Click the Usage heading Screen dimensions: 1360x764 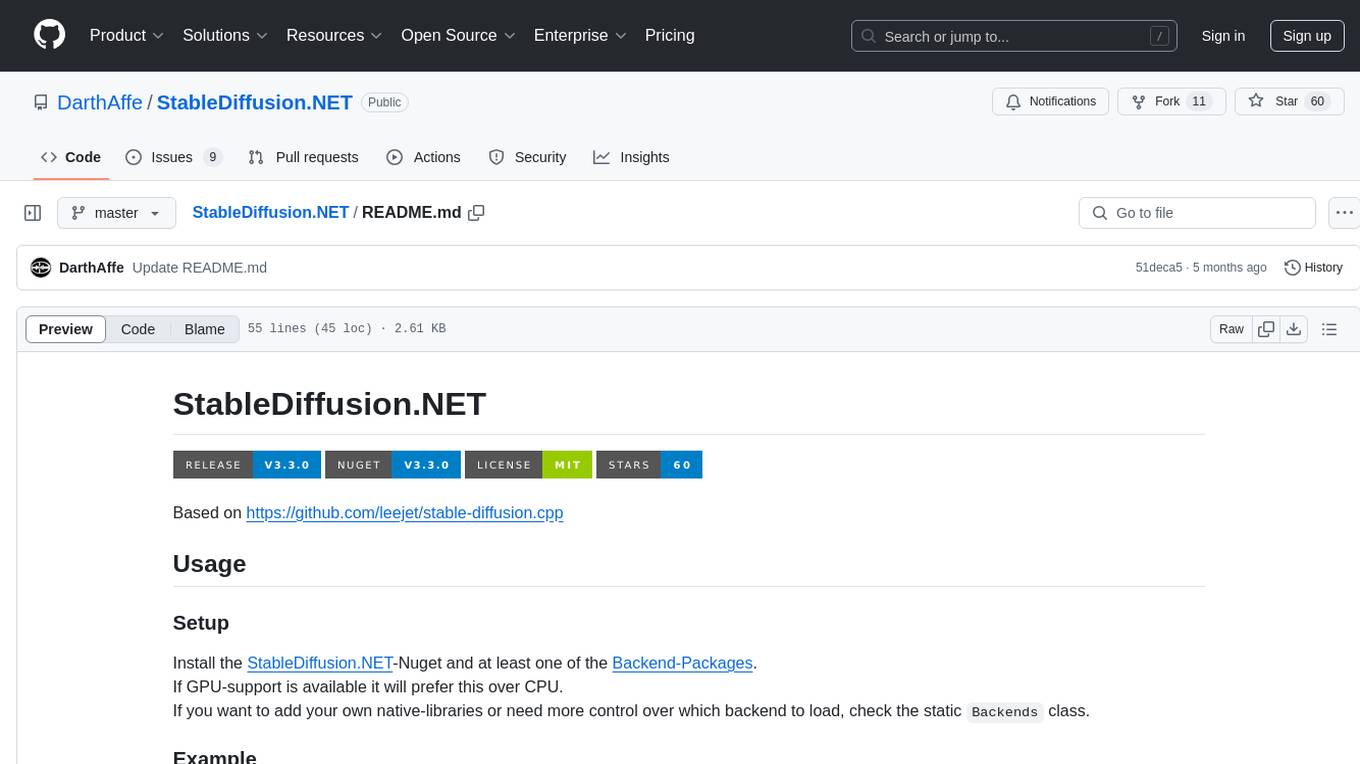click(209, 564)
